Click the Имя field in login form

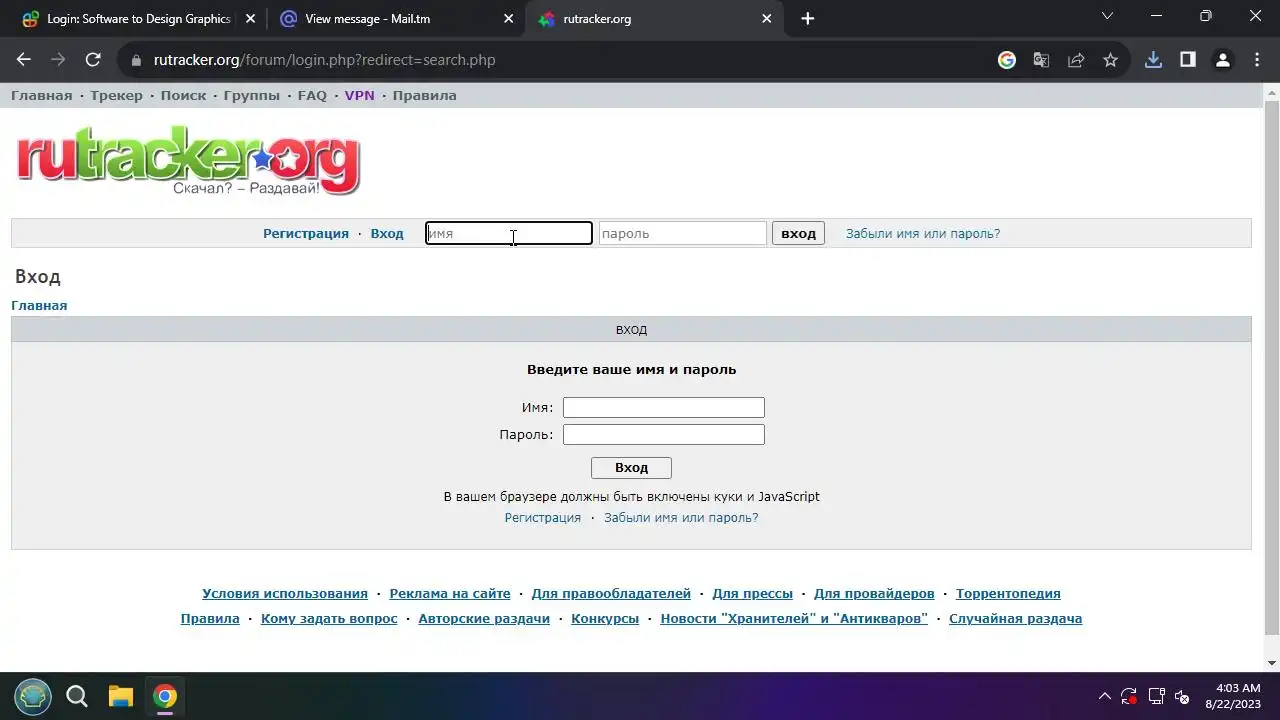coord(664,407)
